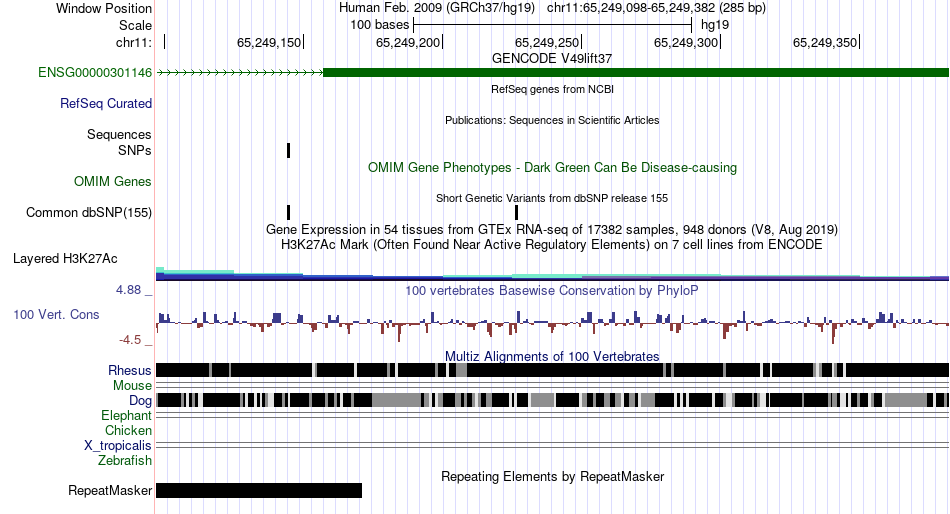Click Short Genetic Variants from dbSNP title

(552, 198)
